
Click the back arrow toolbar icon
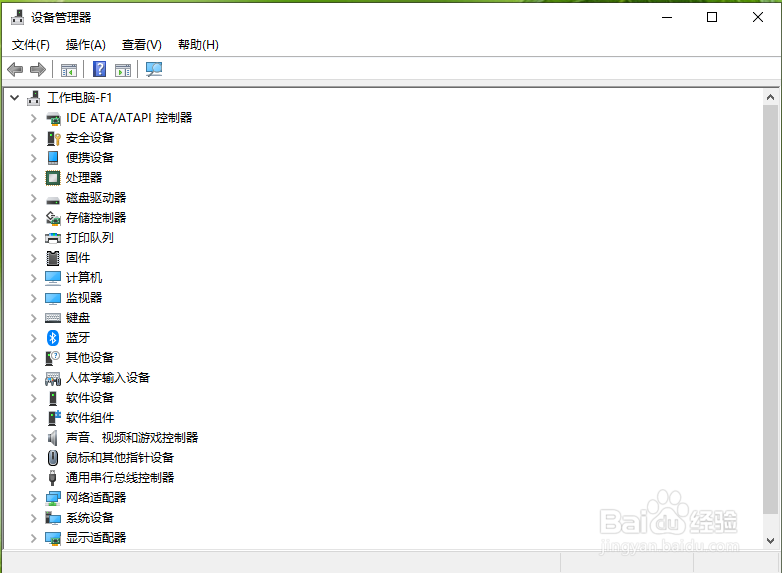tap(15, 69)
